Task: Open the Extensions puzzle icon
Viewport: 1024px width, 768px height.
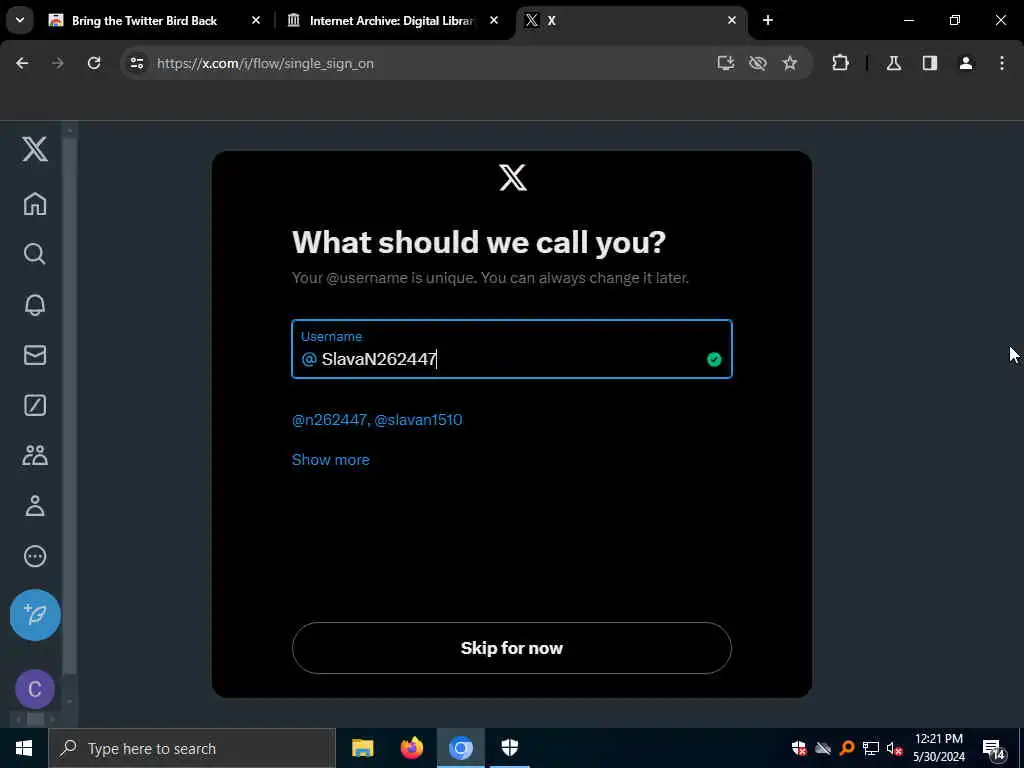Action: (840, 63)
